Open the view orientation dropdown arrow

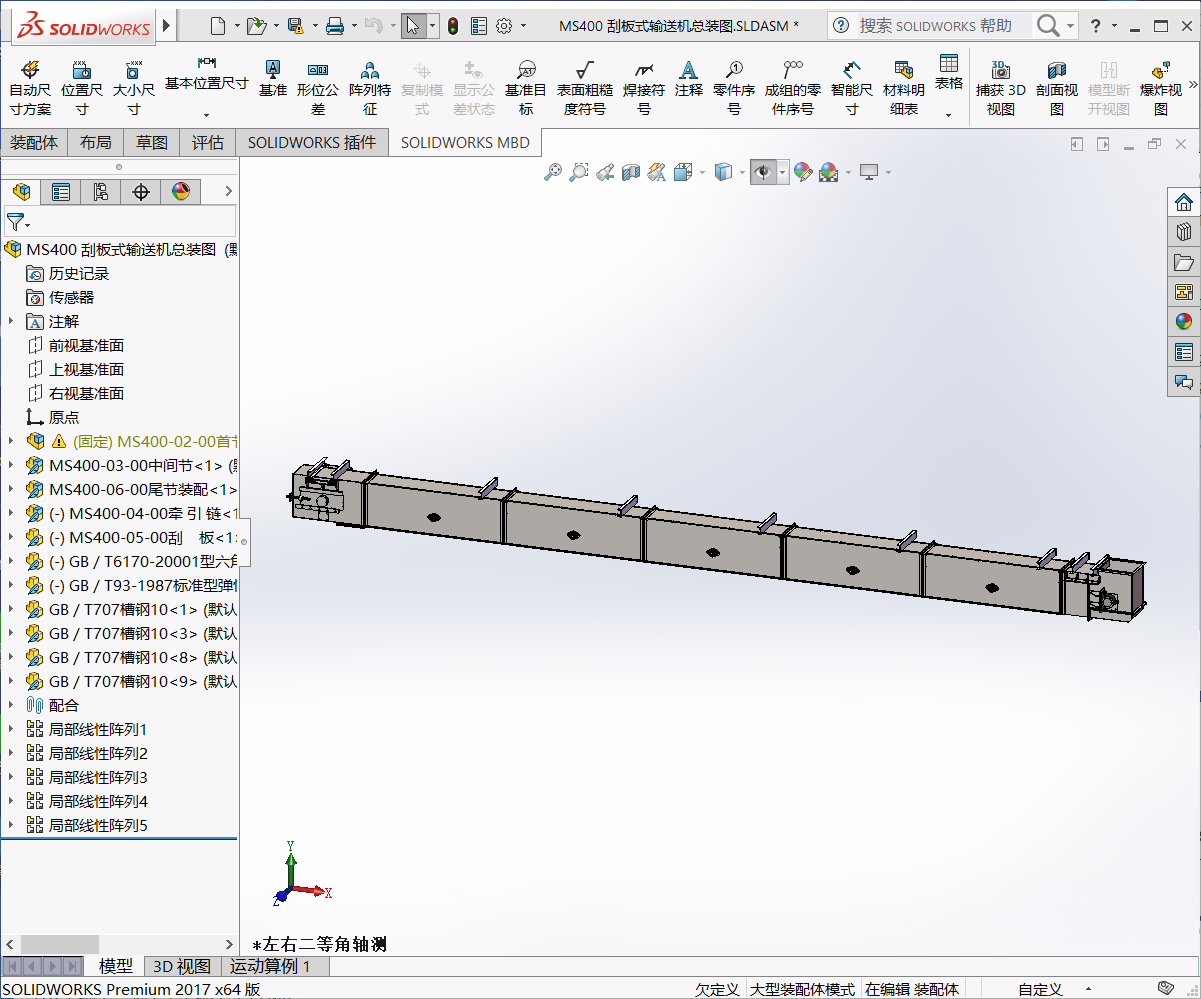701,171
